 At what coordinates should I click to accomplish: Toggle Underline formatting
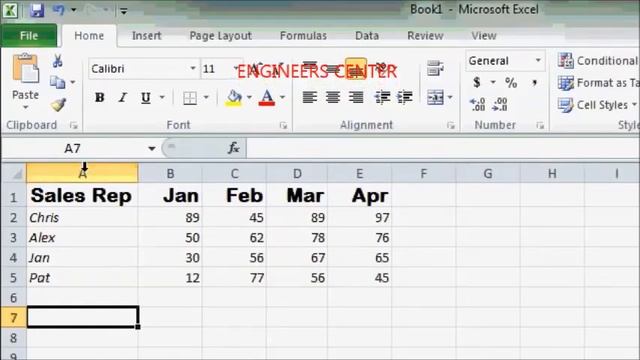click(x=146, y=98)
